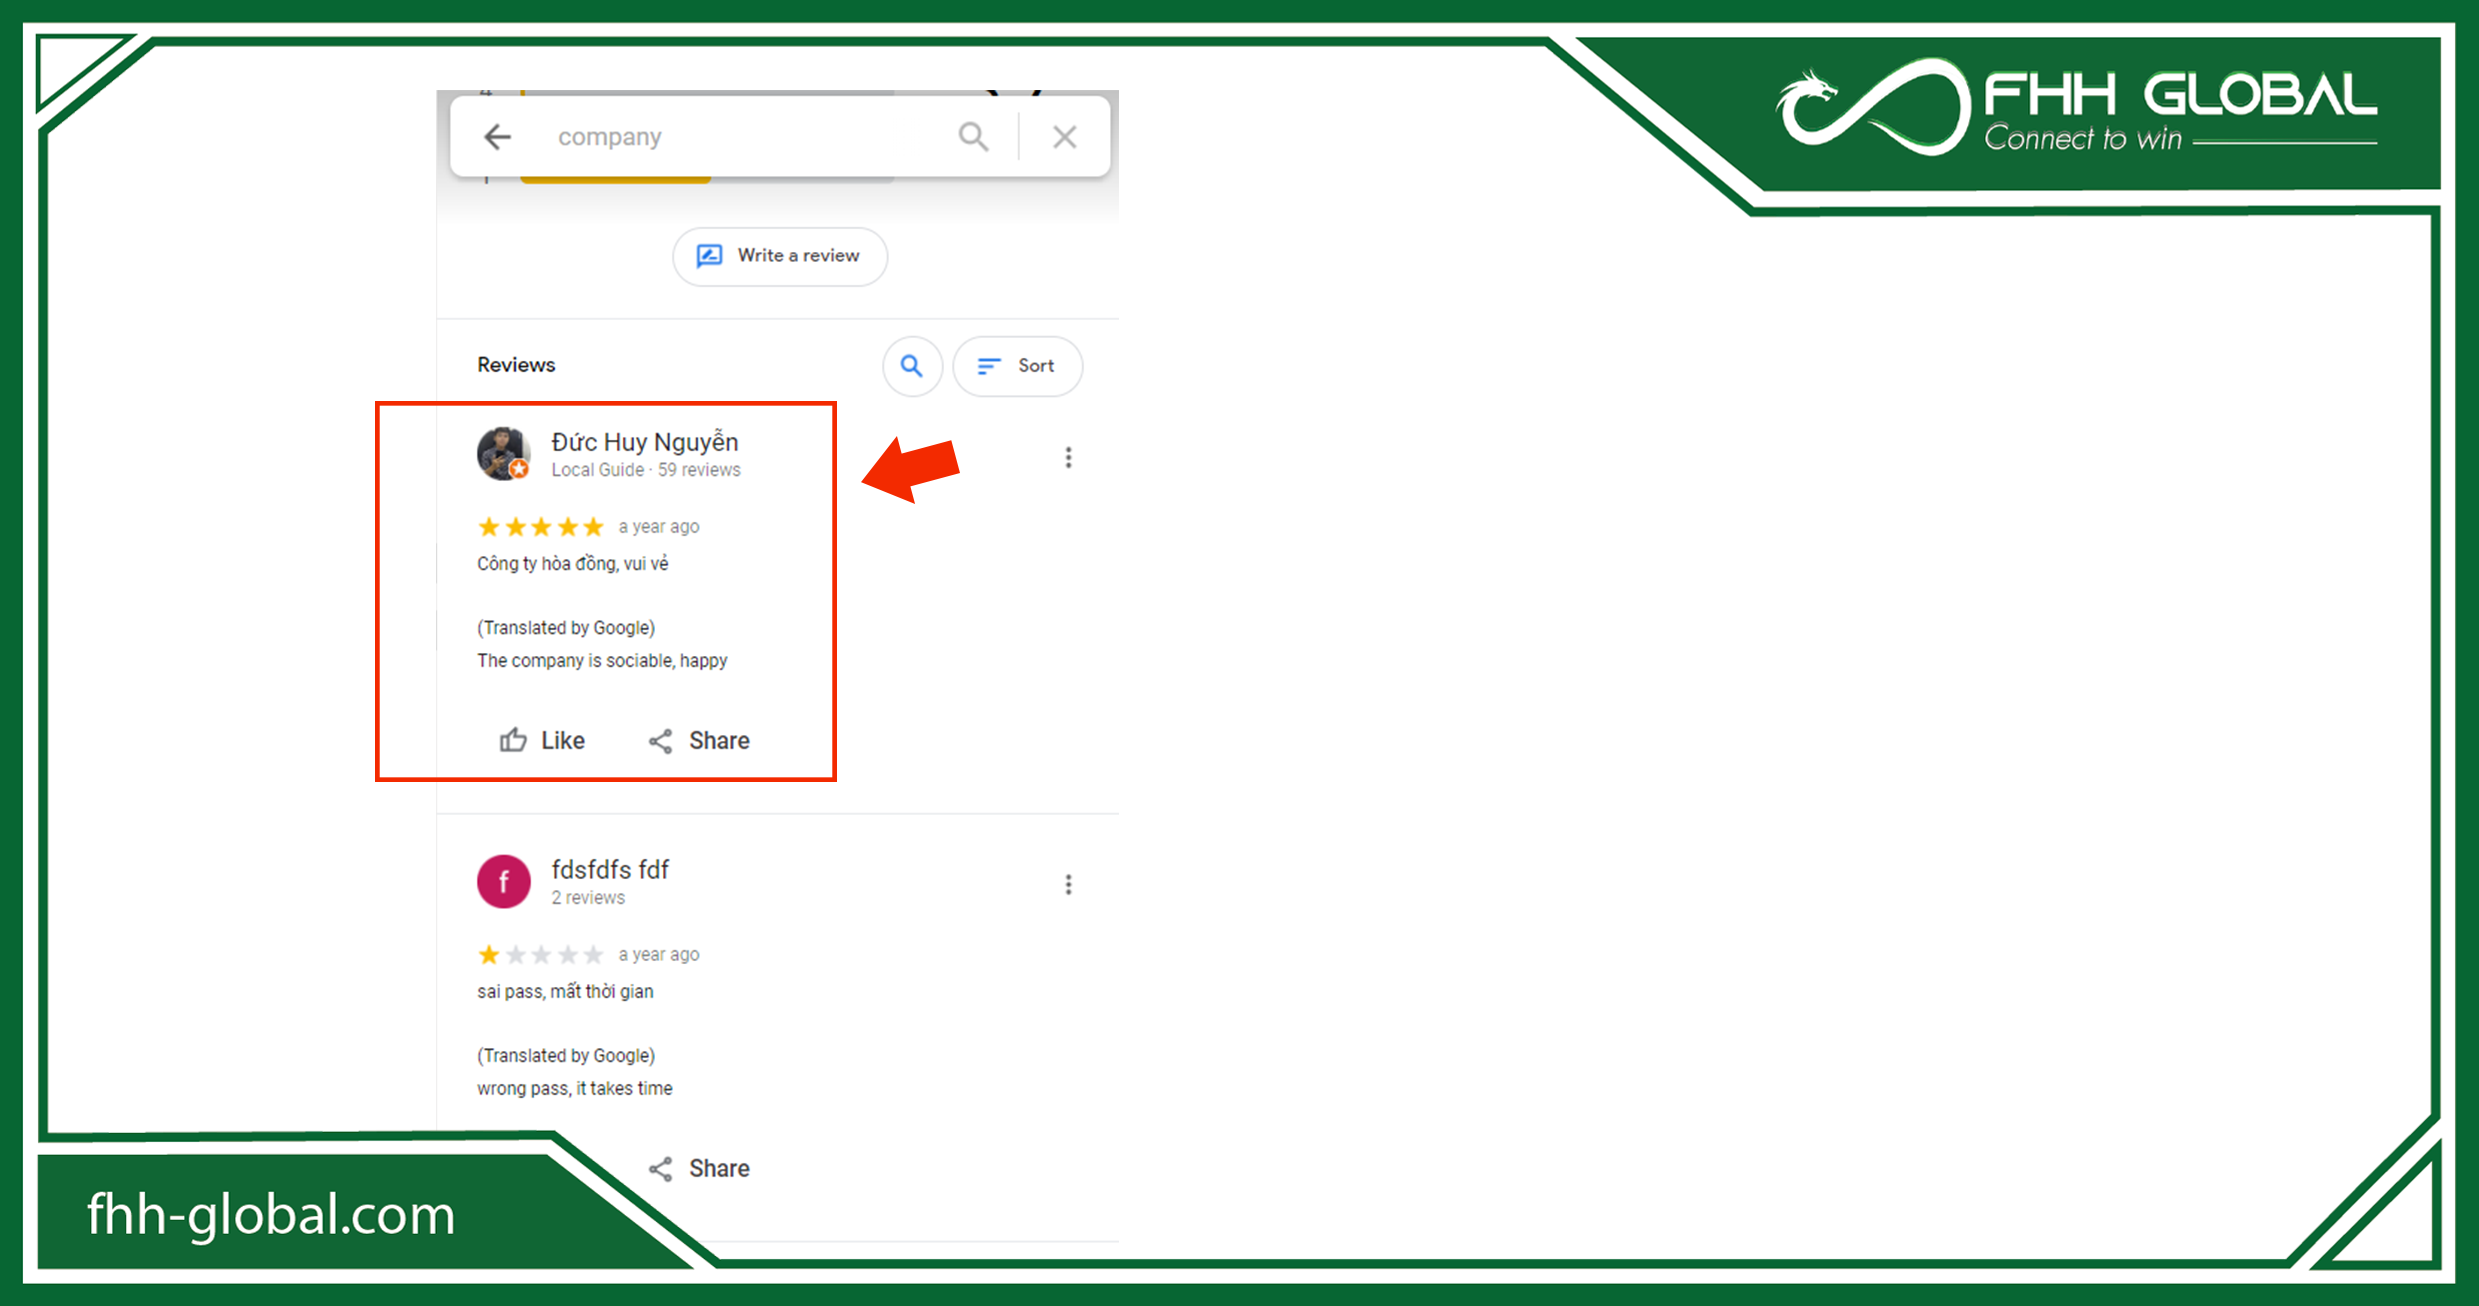Click the search magnifier in the search bar
The width and height of the screenshot is (2479, 1306).
click(973, 136)
